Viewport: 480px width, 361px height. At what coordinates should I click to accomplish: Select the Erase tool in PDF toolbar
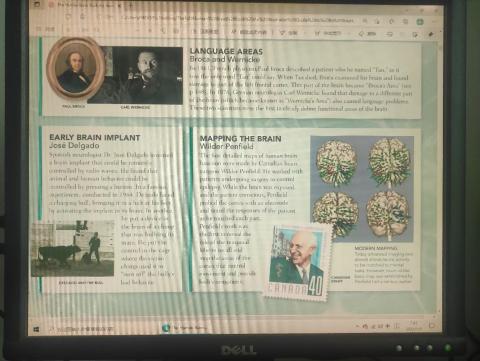(x=366, y=34)
